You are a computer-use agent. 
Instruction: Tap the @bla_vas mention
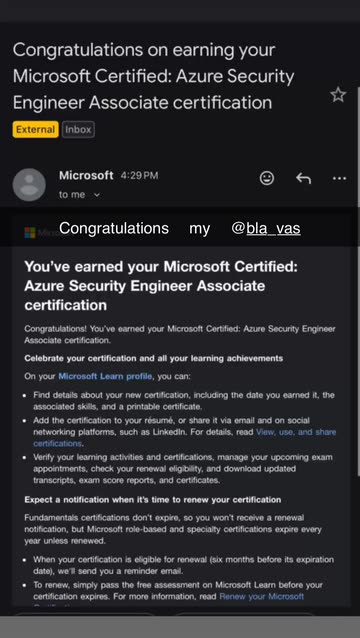pyautogui.click(x=266, y=228)
